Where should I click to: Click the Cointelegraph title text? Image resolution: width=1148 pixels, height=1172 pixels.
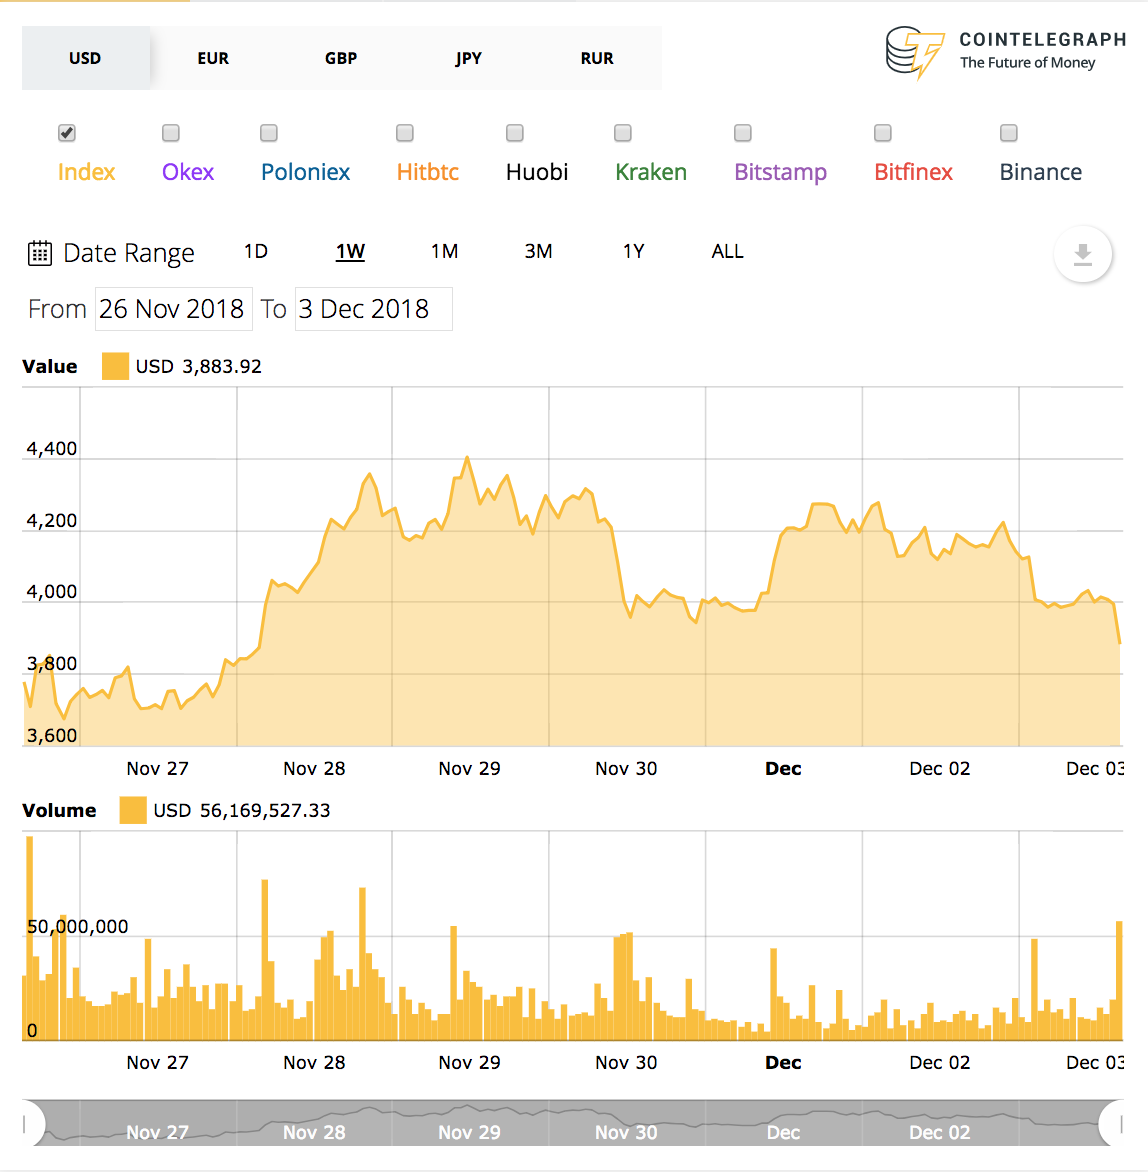point(1043,40)
